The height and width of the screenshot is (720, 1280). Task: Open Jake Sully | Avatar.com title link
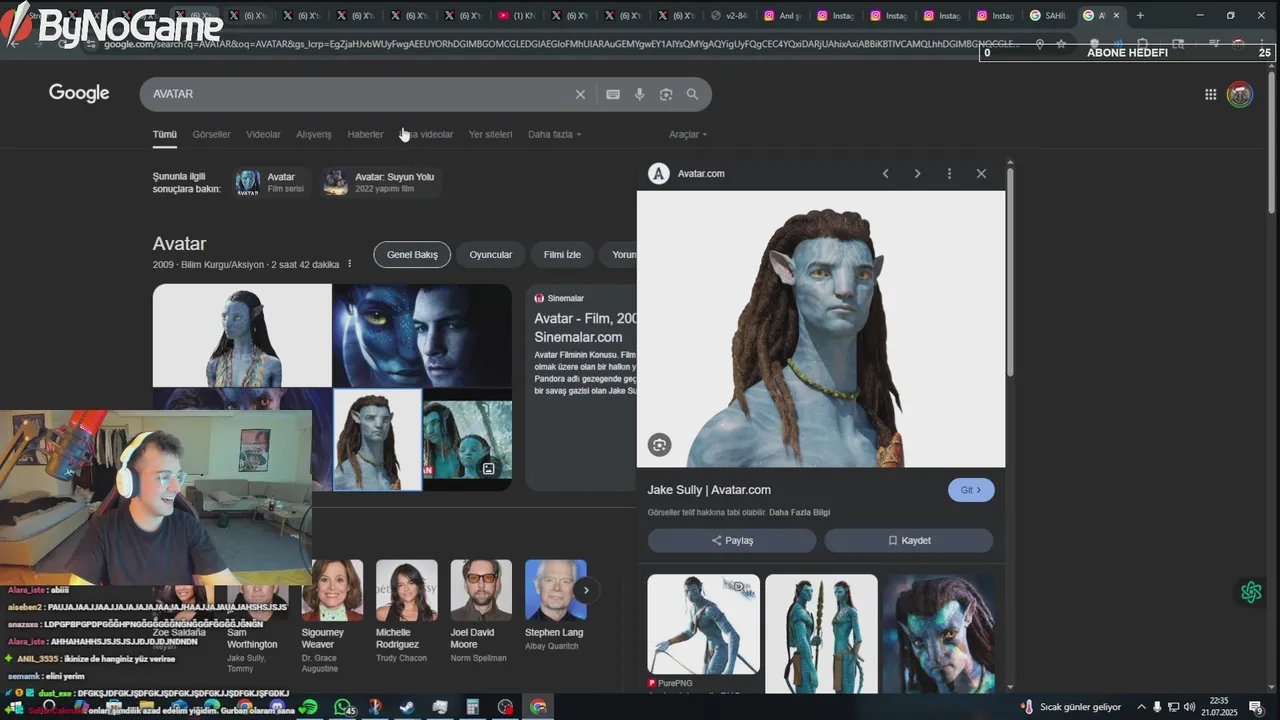click(x=709, y=490)
